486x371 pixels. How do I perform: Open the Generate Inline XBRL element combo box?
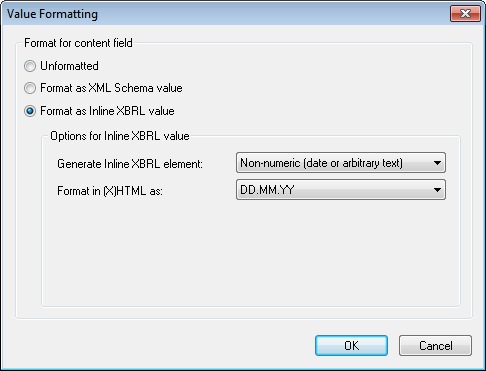pyautogui.click(x=341, y=163)
